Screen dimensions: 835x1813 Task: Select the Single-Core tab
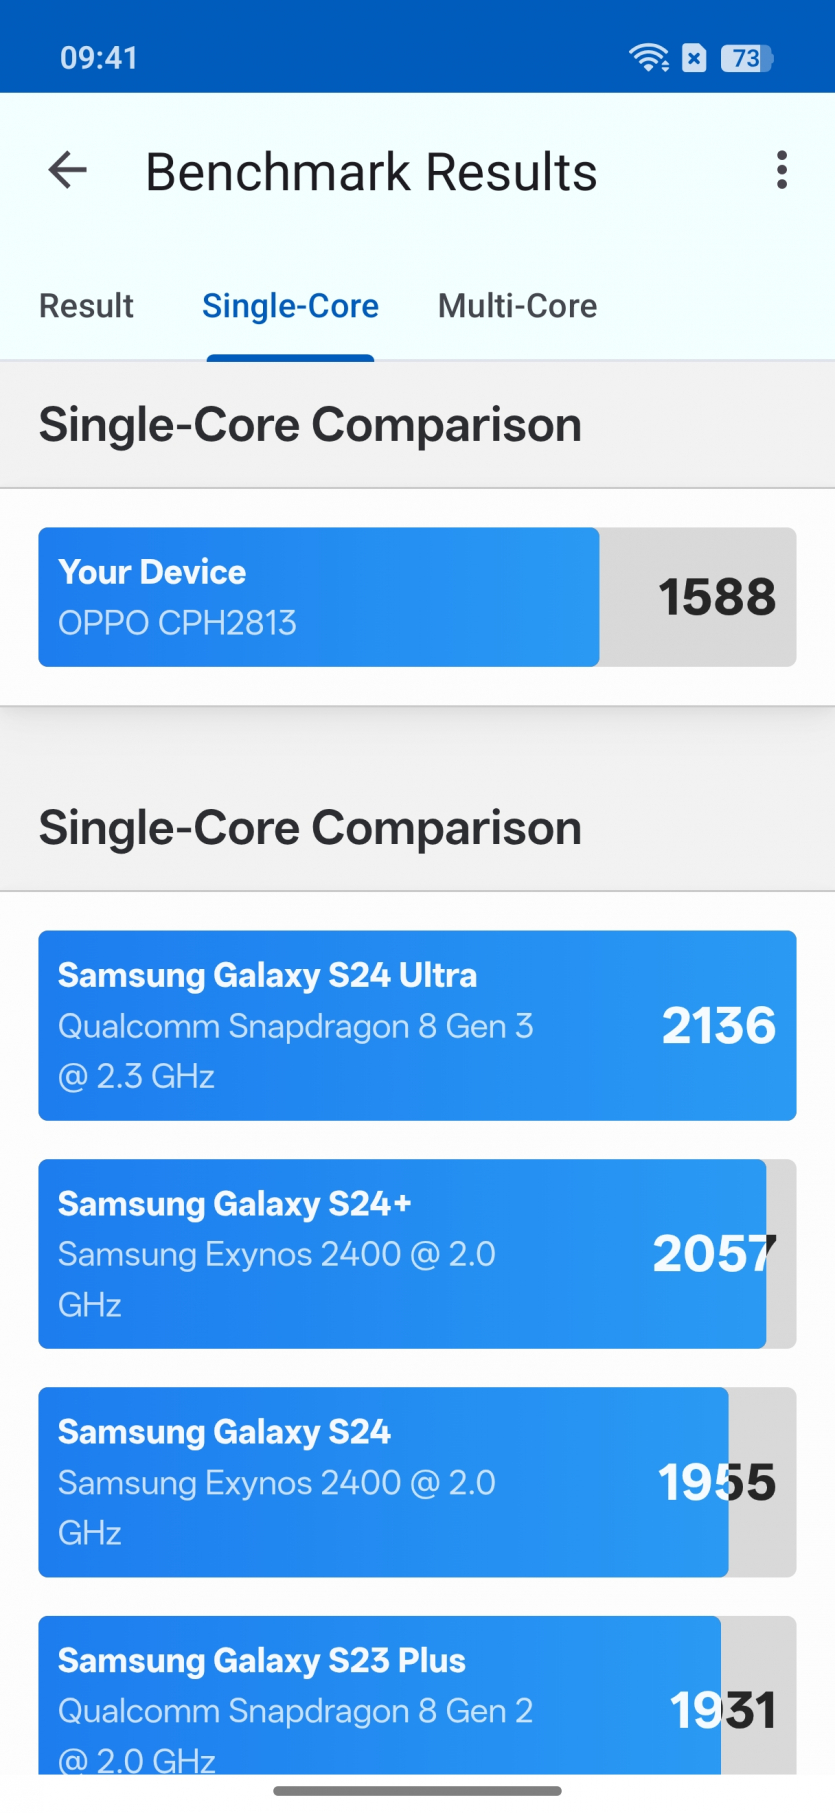click(290, 306)
